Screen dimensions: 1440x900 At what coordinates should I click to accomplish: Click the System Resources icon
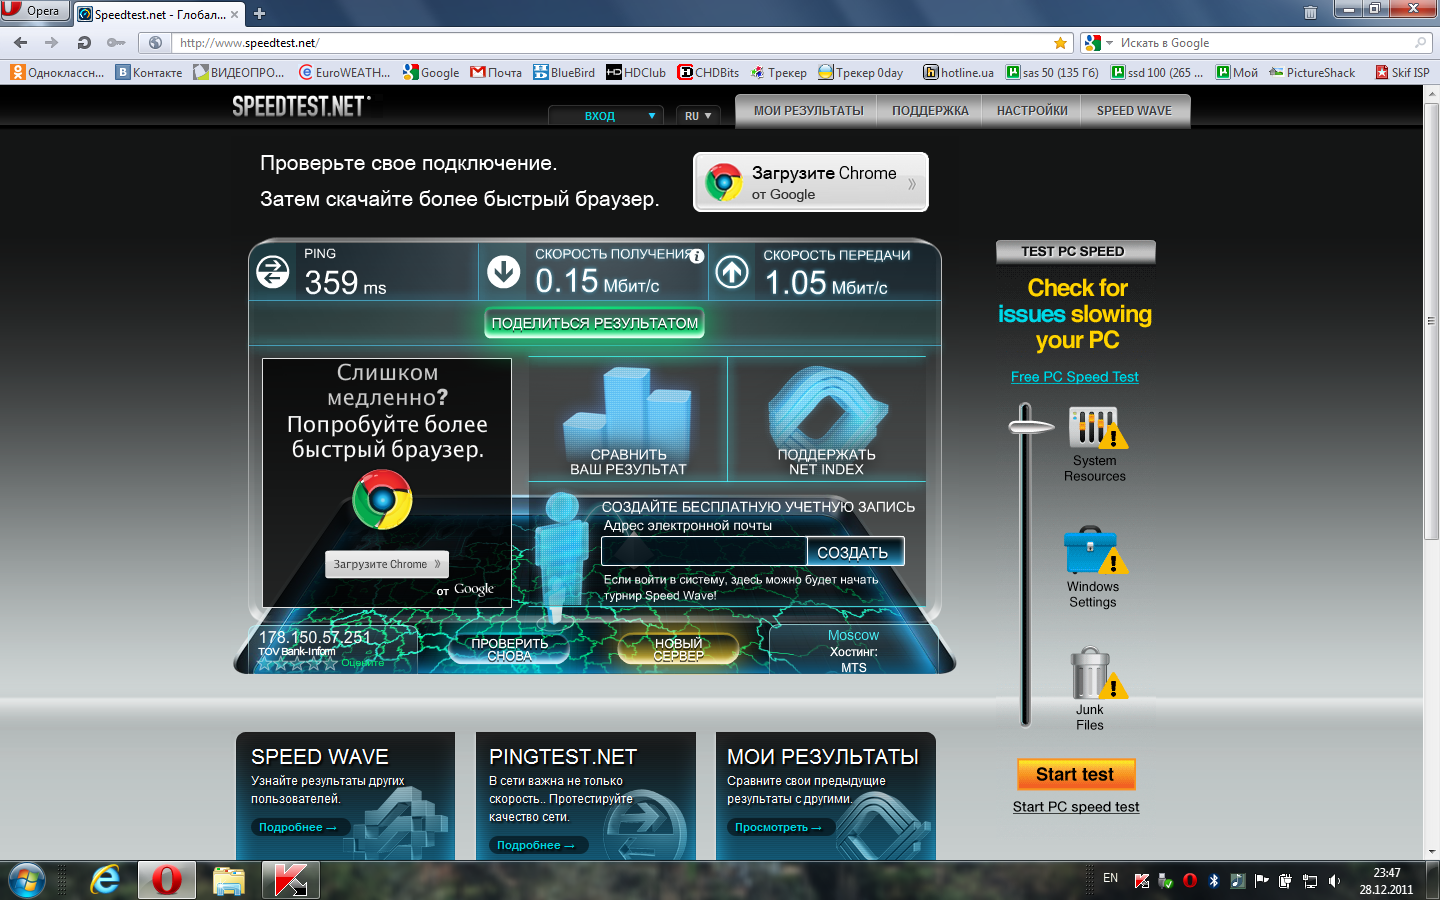pos(1097,428)
